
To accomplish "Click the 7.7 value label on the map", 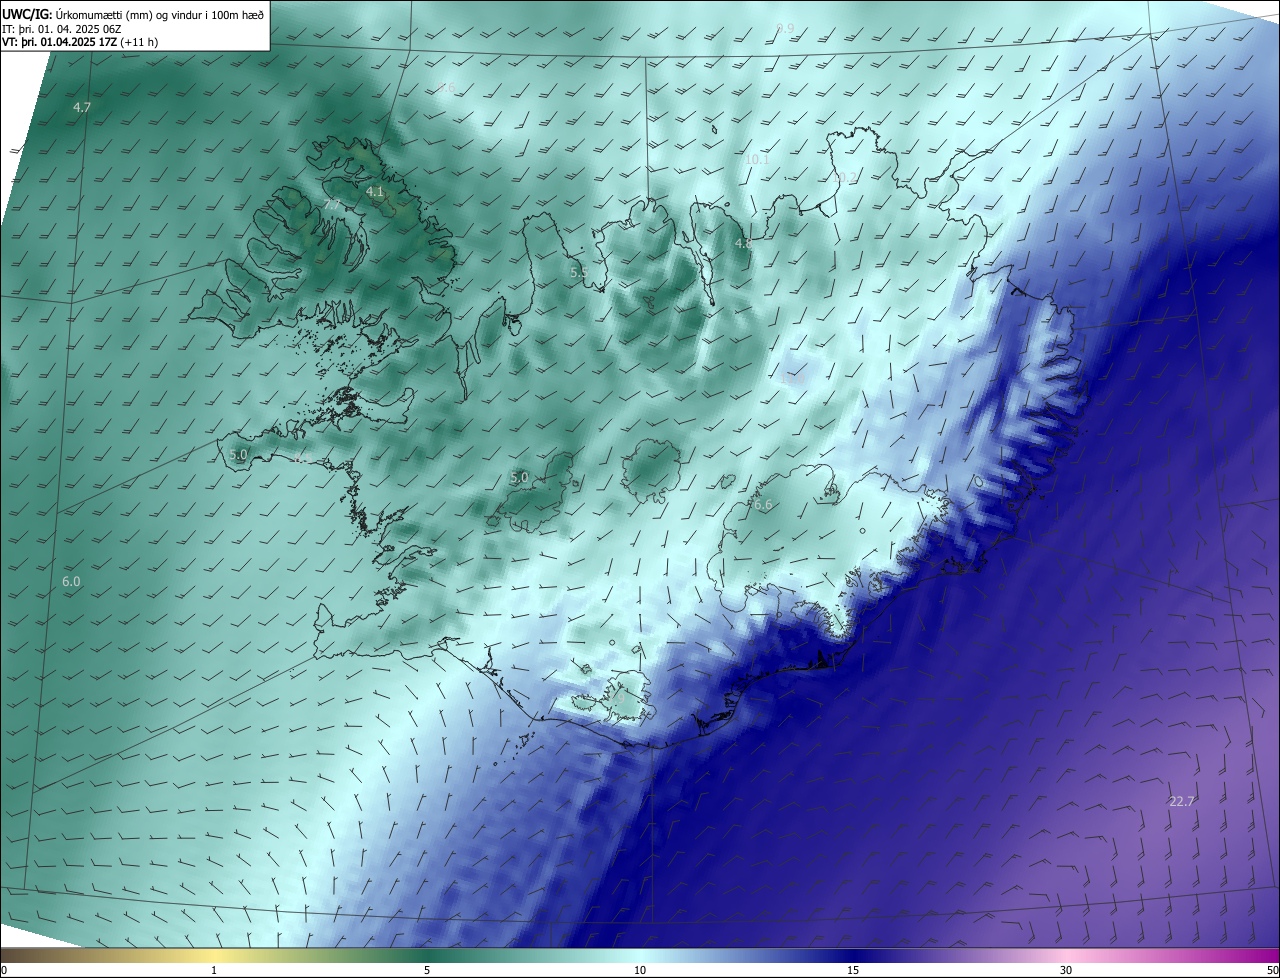I will click(332, 205).
